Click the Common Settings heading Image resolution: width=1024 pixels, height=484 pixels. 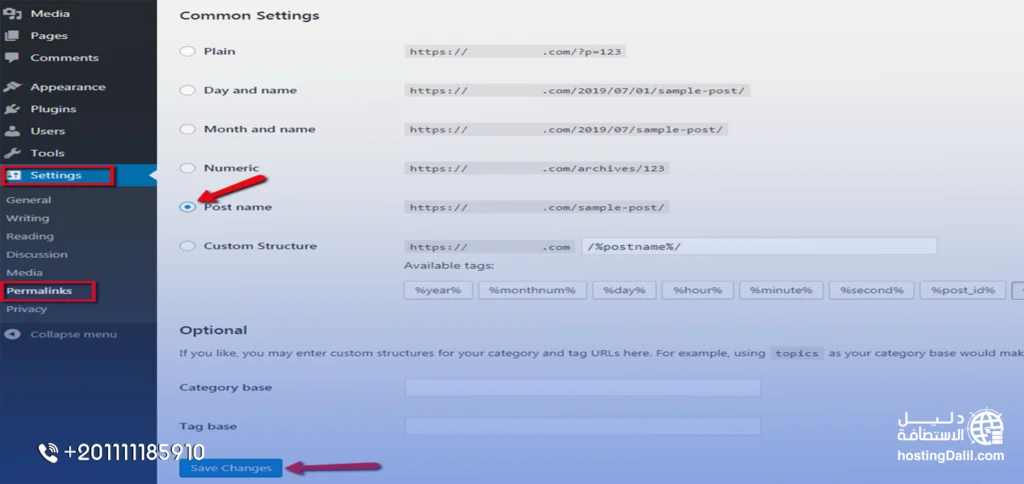coord(249,15)
